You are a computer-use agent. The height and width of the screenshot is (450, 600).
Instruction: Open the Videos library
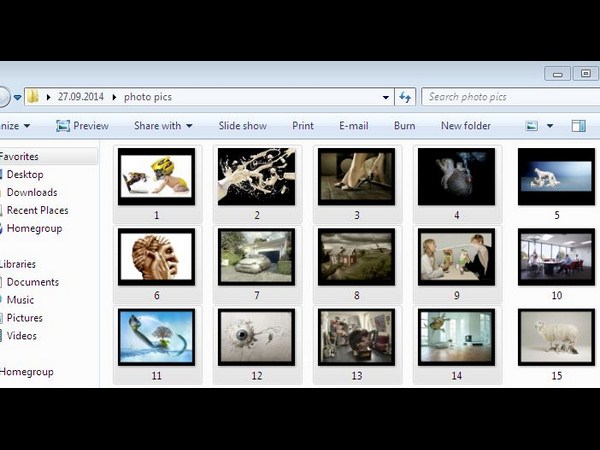point(23,336)
